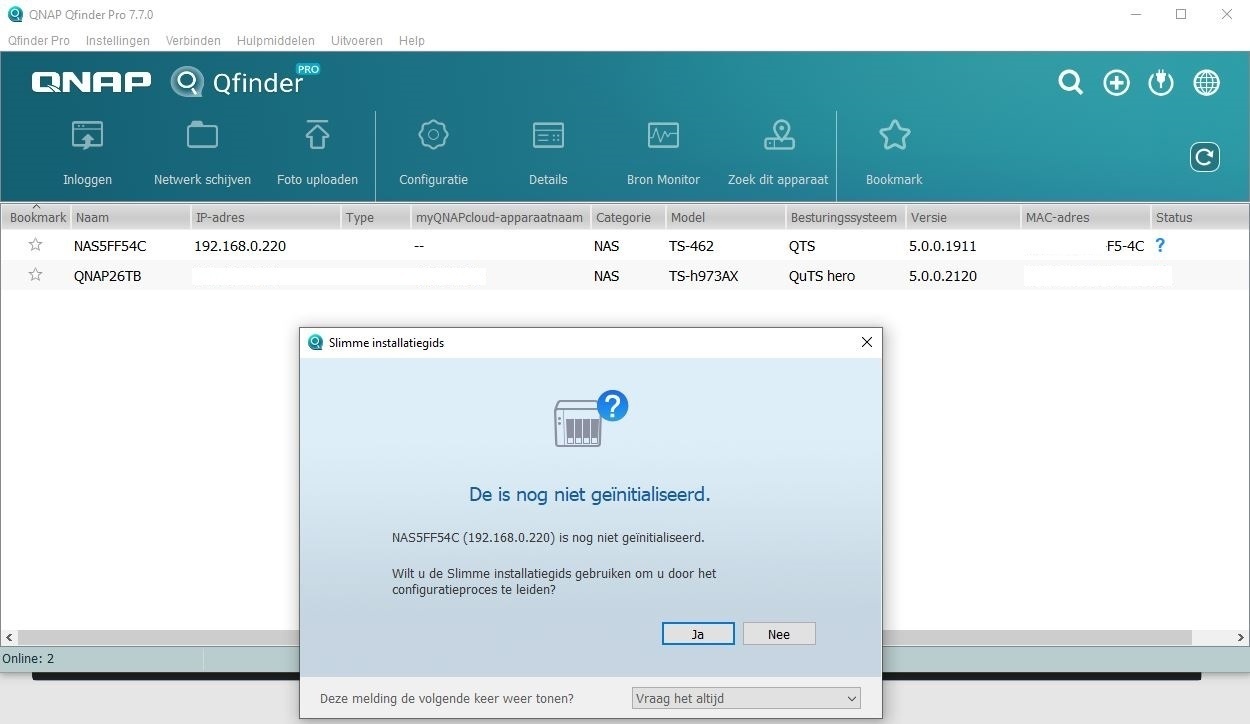This screenshot has height=724, width=1250.
Task: Open the Vraag het altijd dropdown
Action: click(746, 698)
